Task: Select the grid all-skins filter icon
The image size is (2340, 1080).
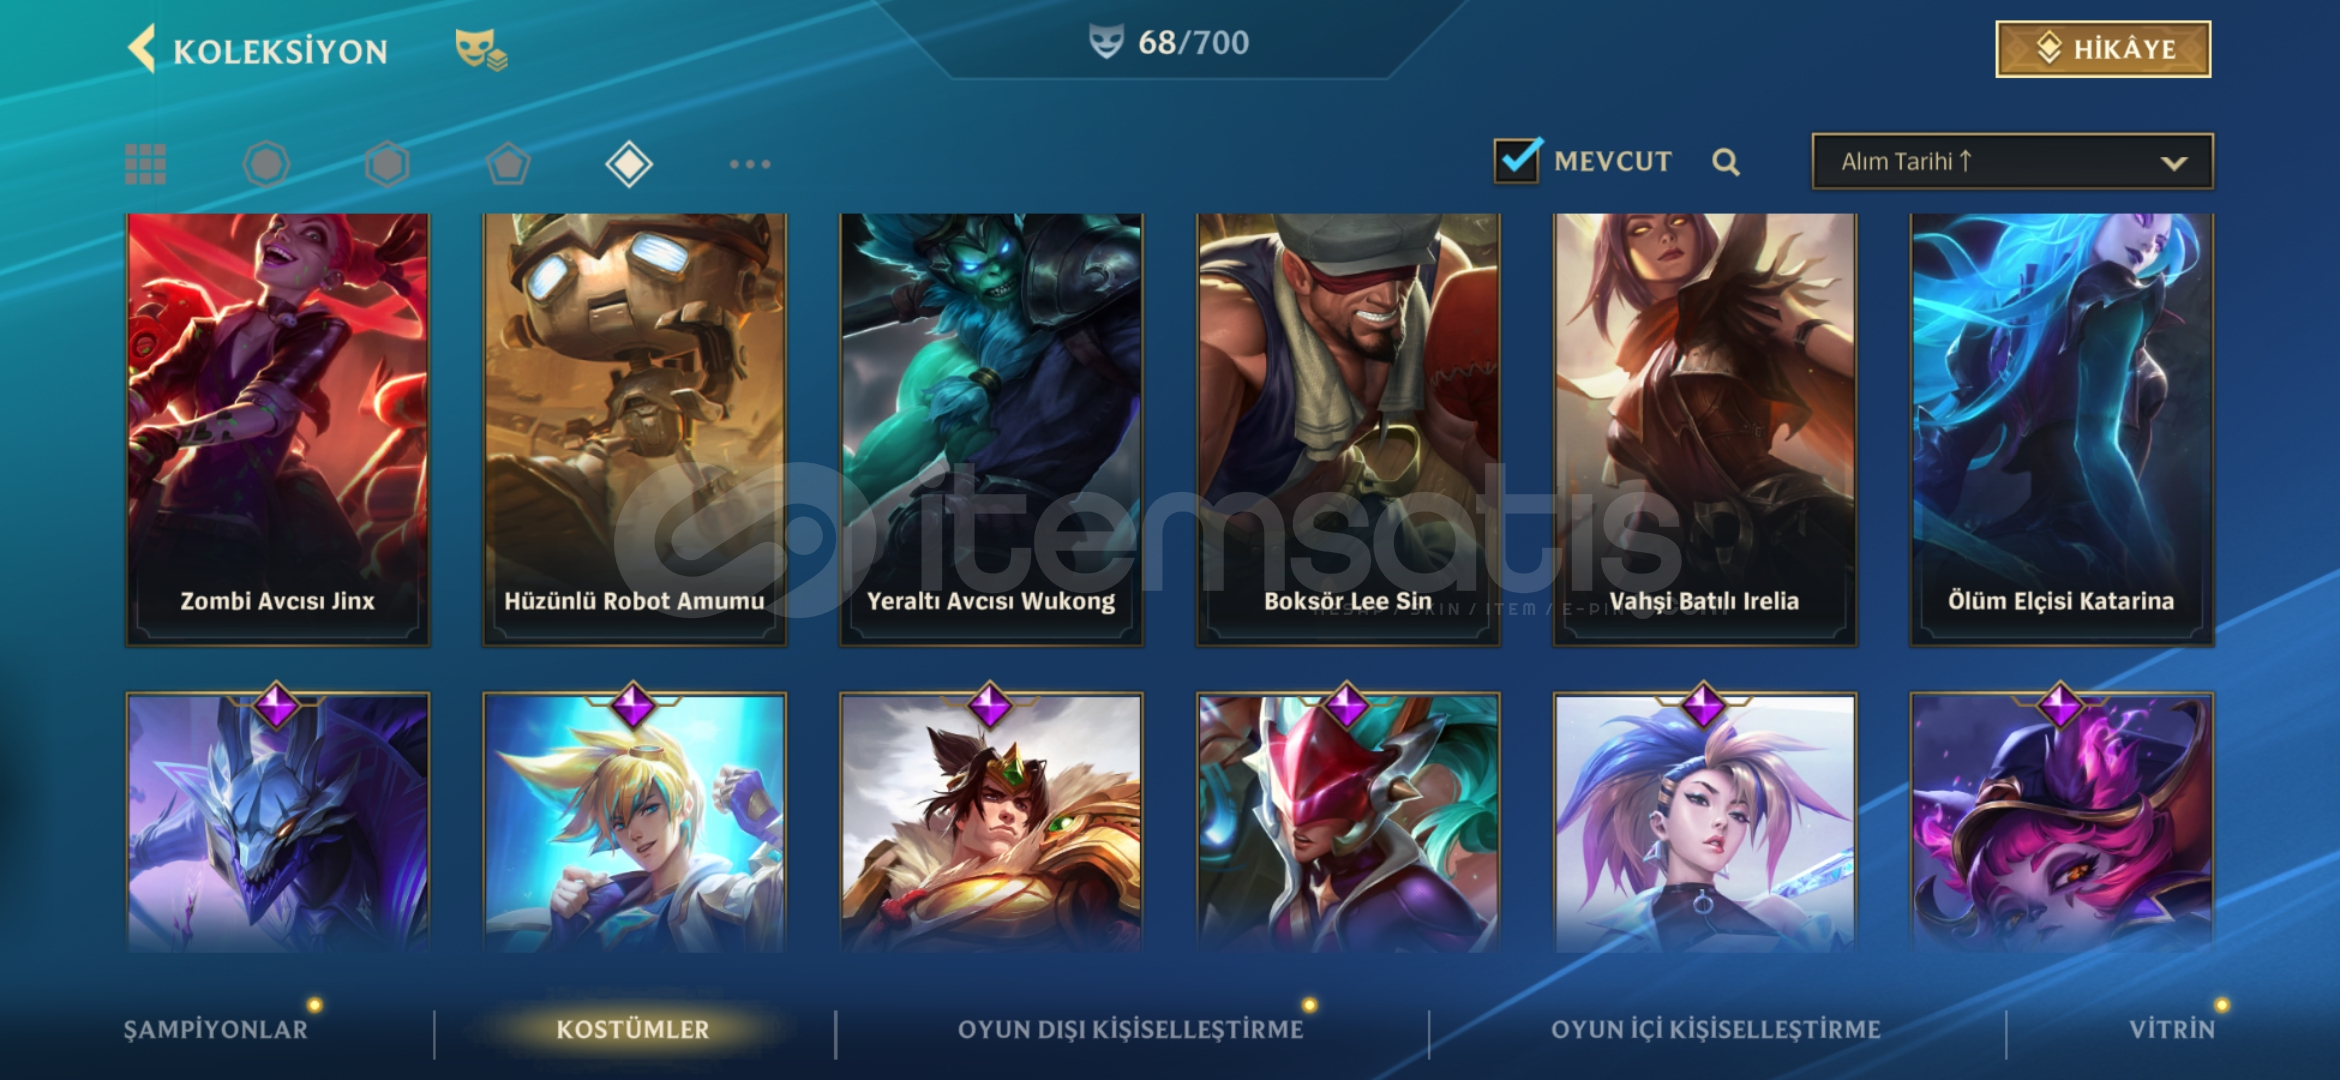Action: (x=146, y=164)
